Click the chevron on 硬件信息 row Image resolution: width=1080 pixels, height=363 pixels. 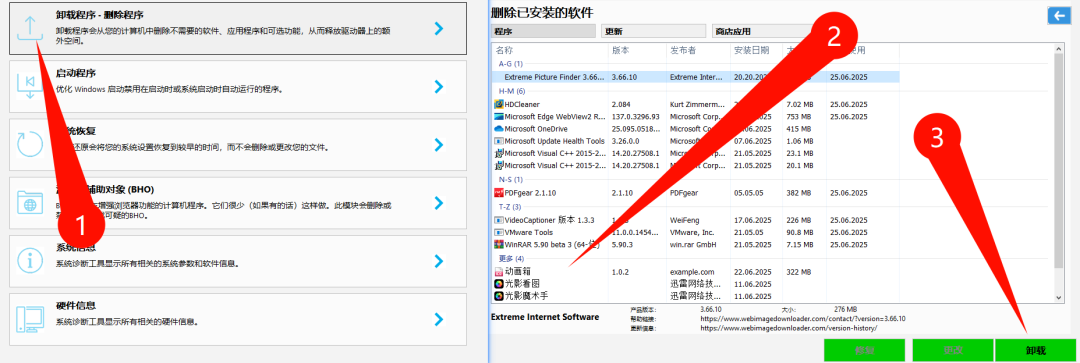pos(439,319)
